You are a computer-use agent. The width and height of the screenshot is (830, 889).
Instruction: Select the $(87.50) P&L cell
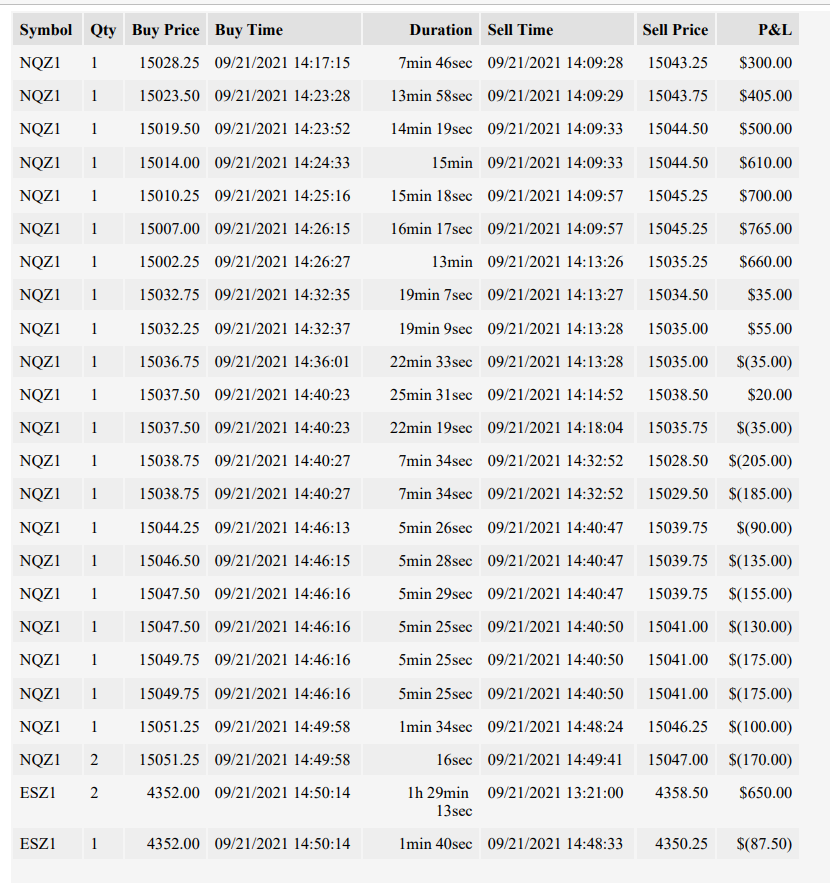point(758,844)
